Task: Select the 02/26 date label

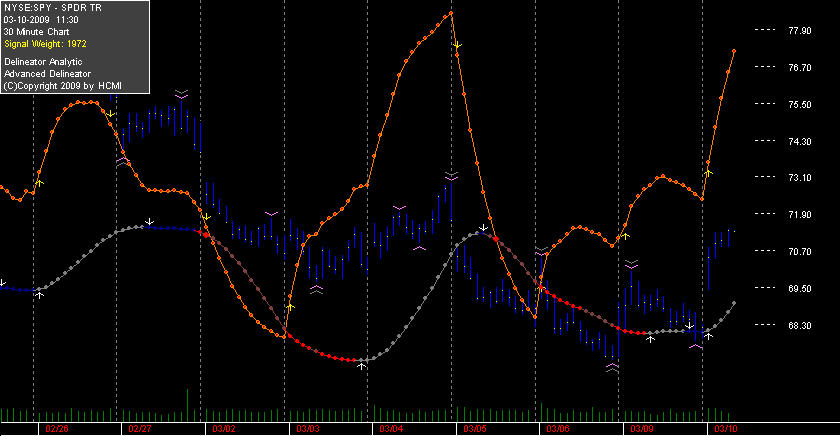Action: click(57, 429)
